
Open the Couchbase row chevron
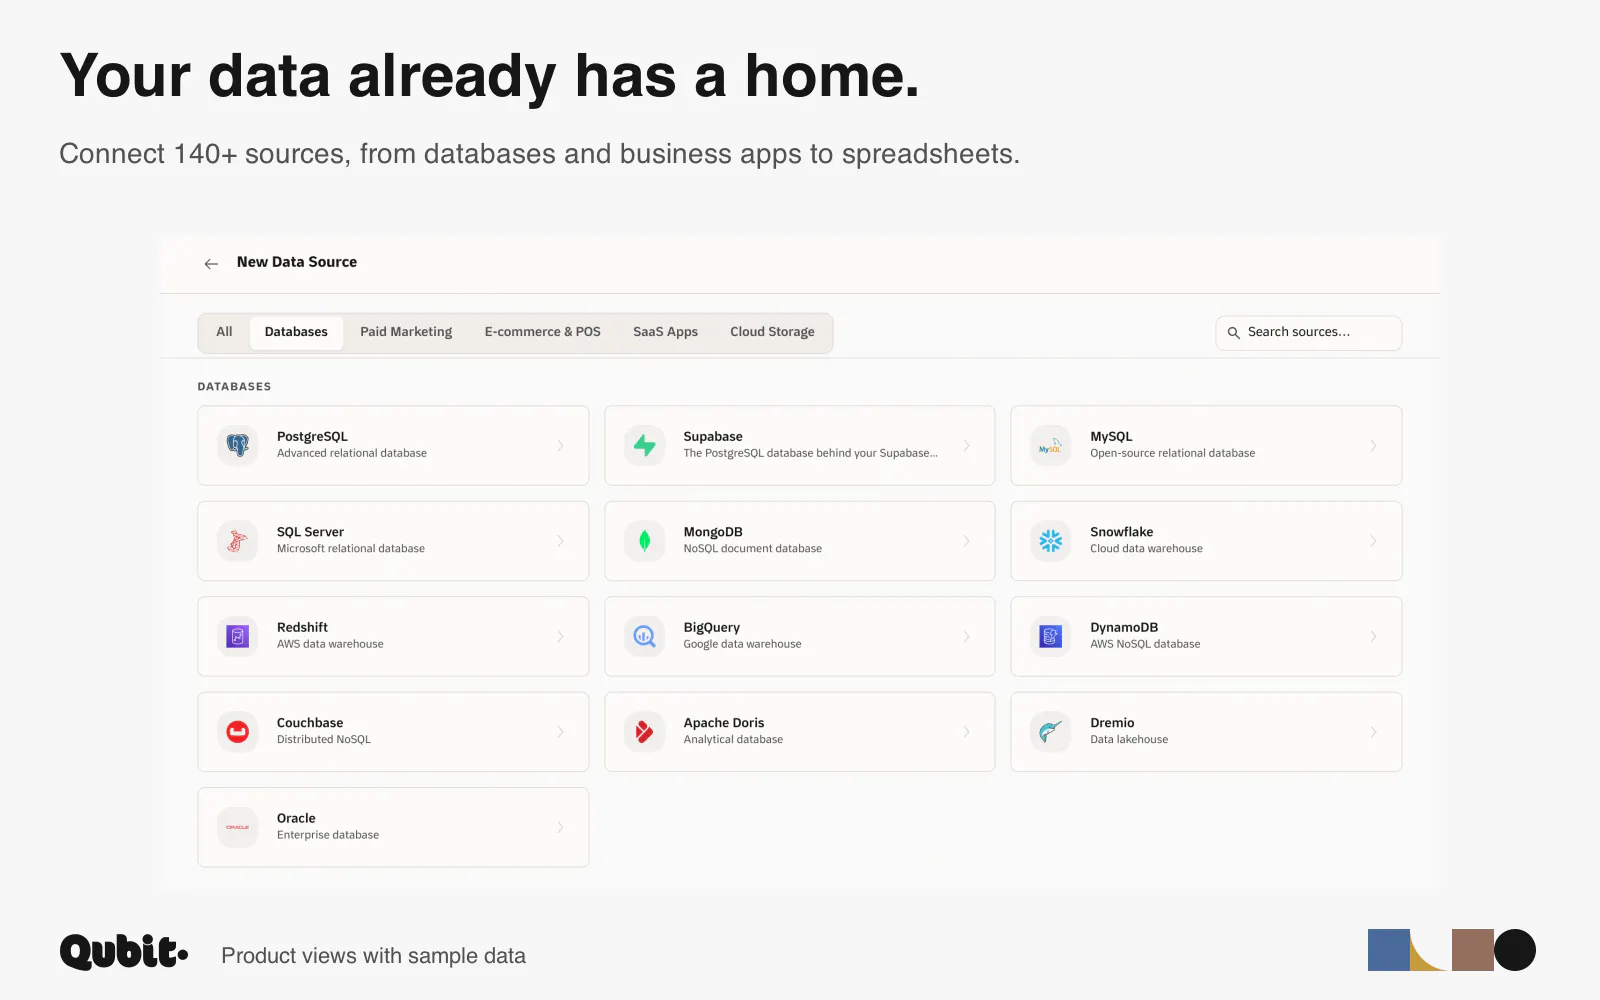560,732
